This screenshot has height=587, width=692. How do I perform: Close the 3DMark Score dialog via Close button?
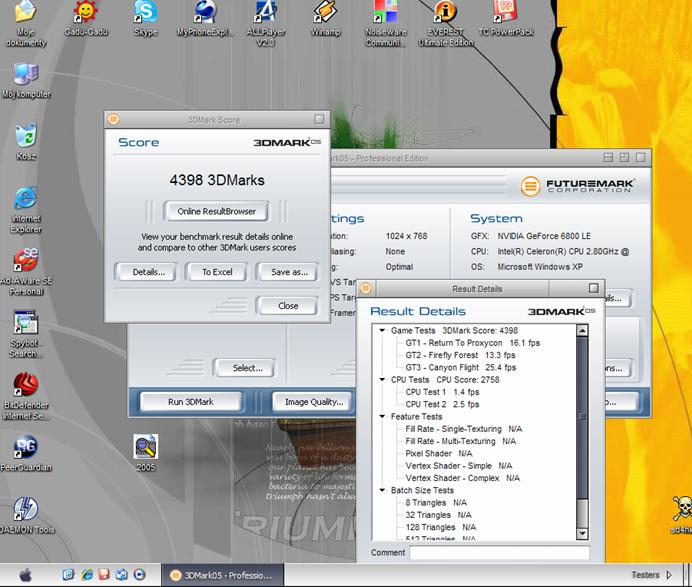pos(288,305)
